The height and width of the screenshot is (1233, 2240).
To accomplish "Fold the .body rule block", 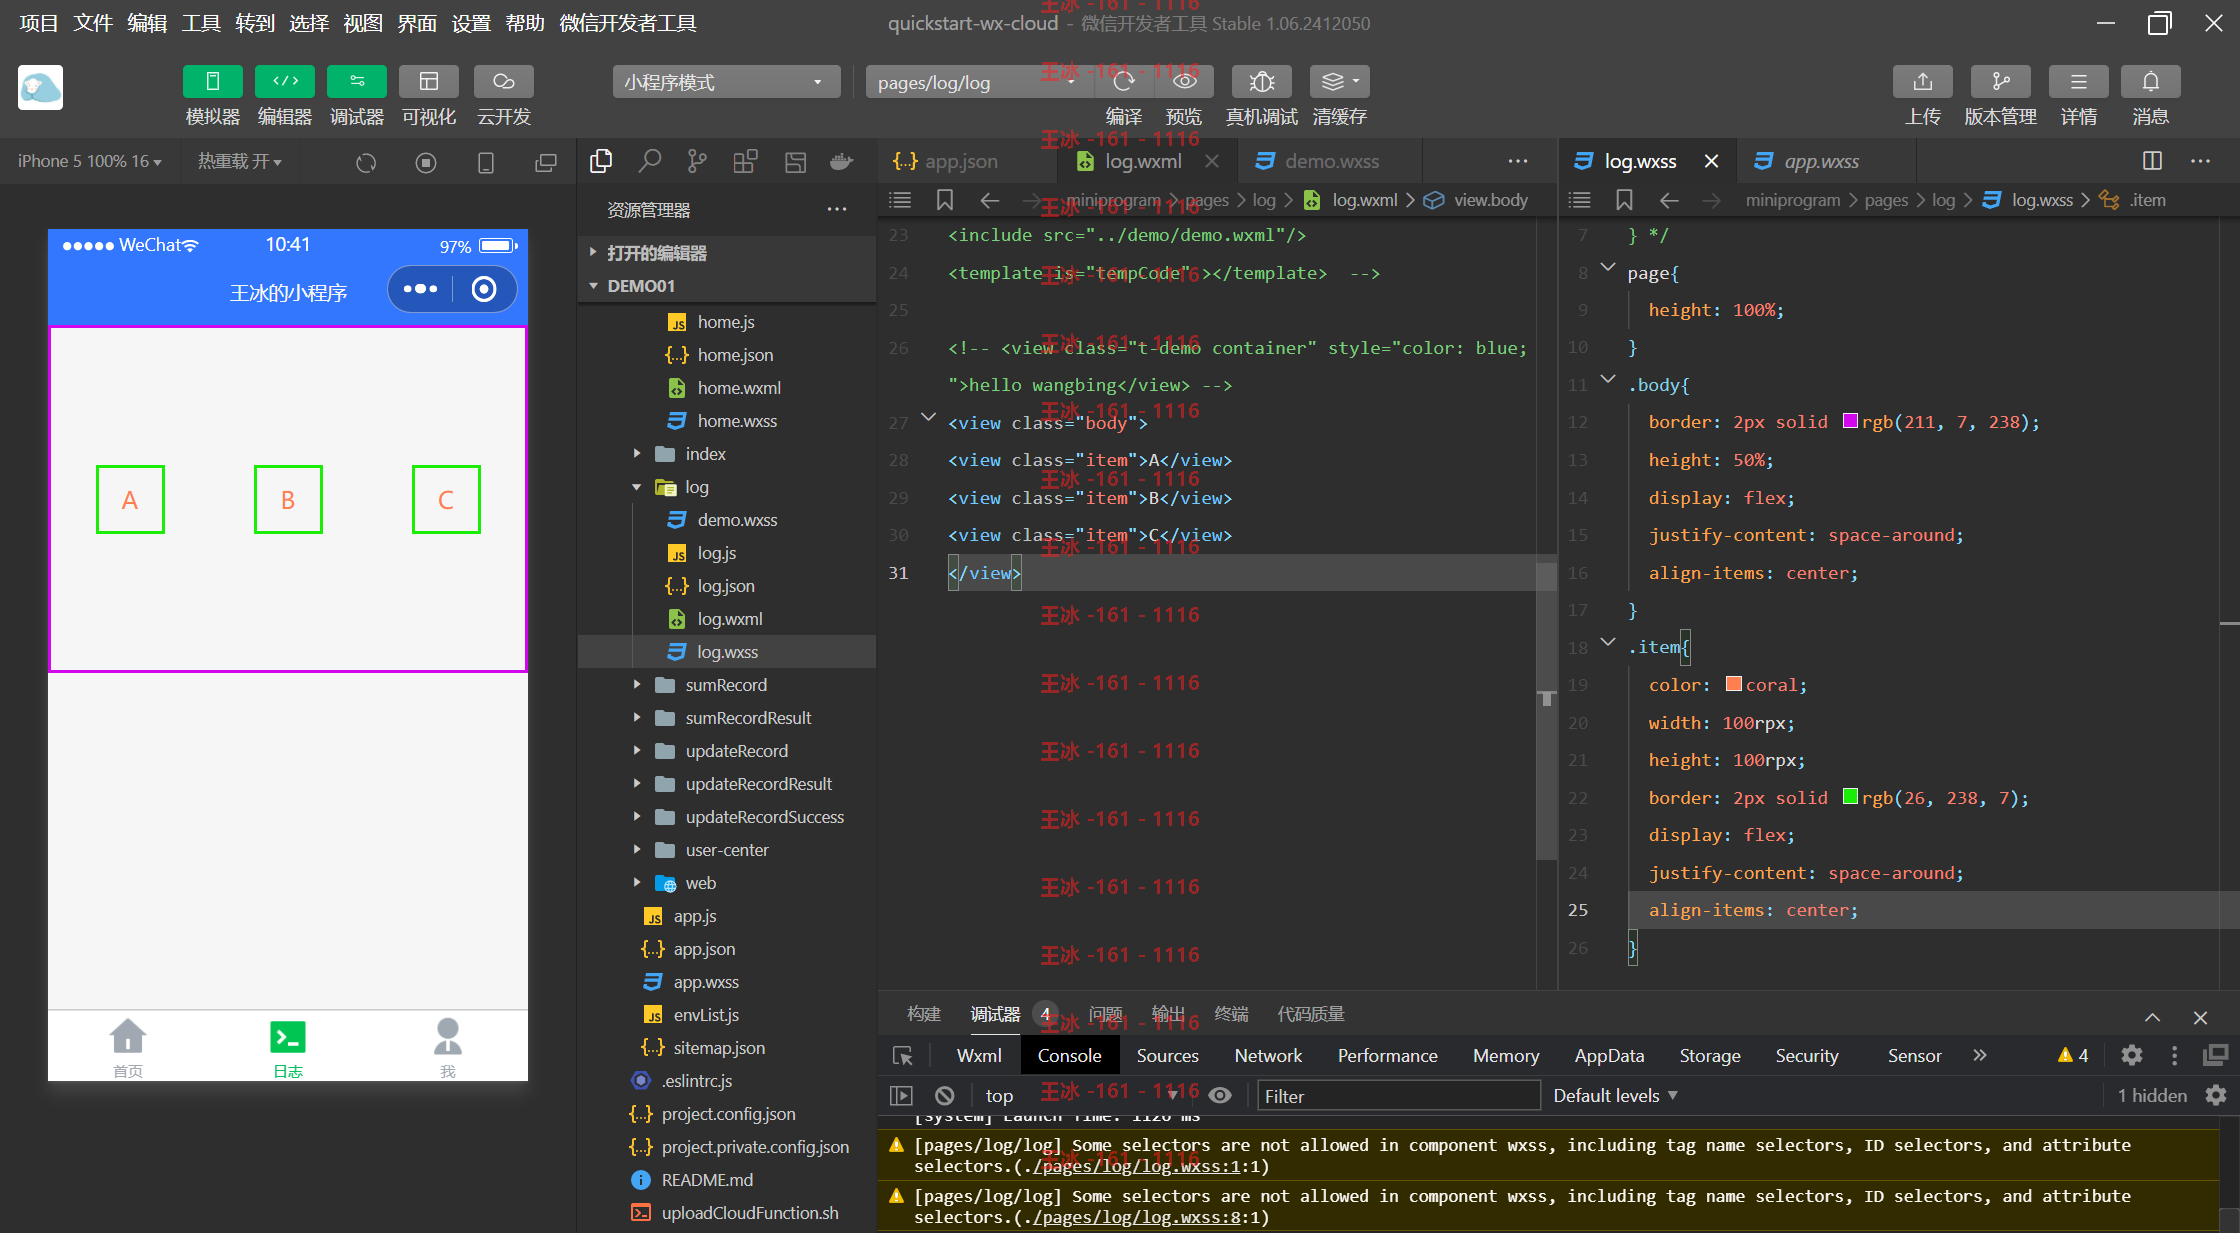I will tap(1608, 380).
